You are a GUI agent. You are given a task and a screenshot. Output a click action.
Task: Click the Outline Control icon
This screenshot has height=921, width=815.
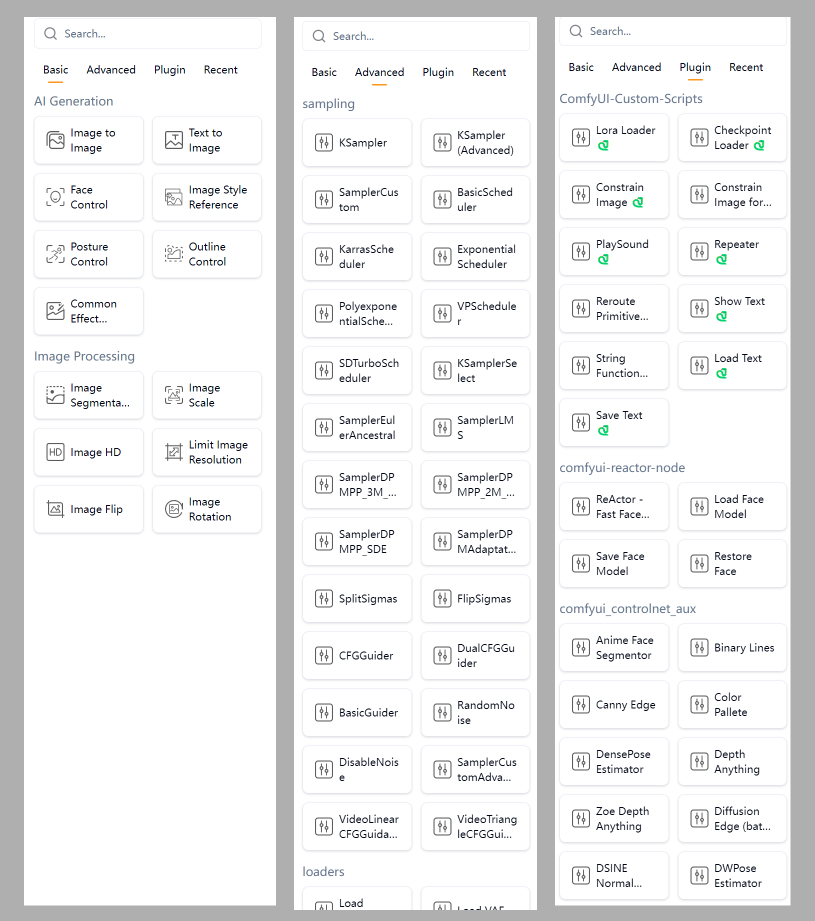[174, 254]
